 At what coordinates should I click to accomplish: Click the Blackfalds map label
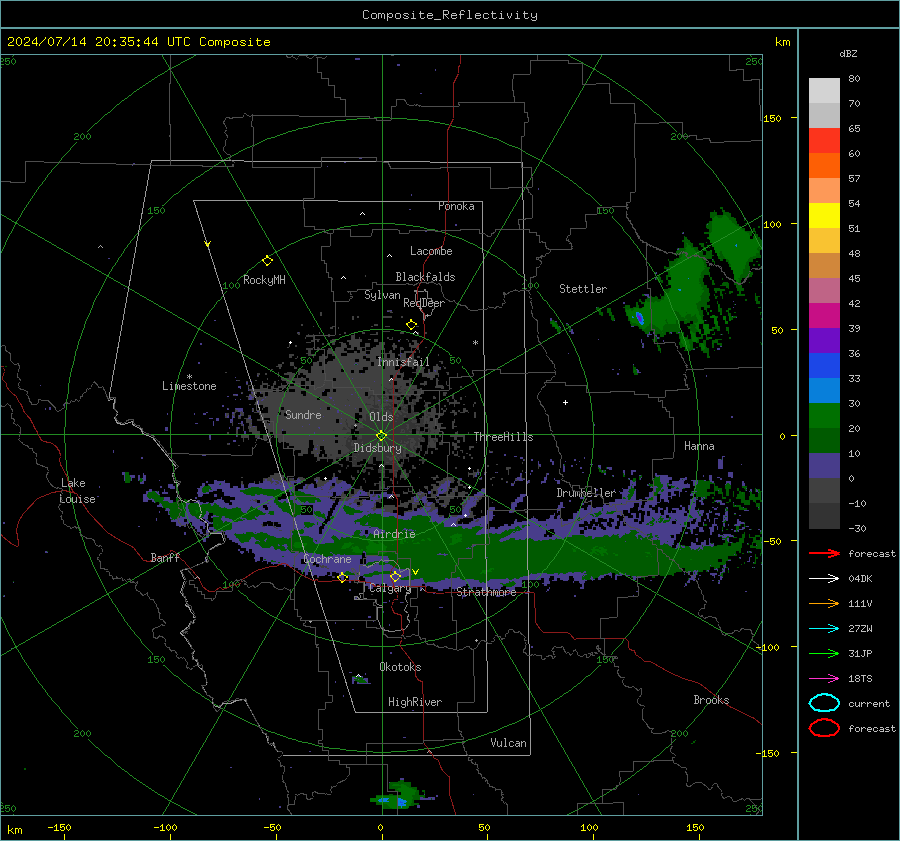pos(425,277)
